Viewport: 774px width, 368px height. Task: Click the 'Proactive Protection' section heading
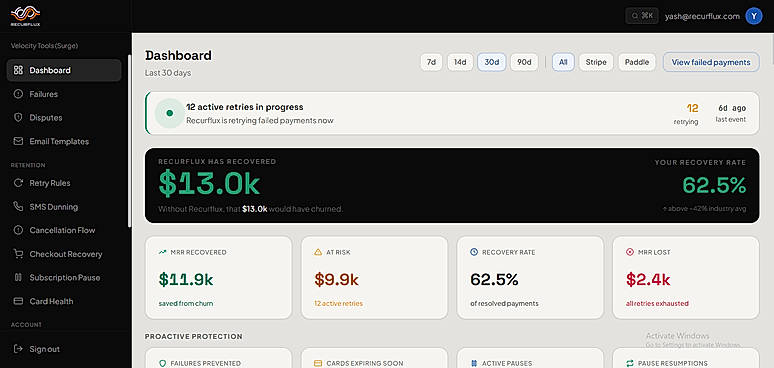coord(194,336)
